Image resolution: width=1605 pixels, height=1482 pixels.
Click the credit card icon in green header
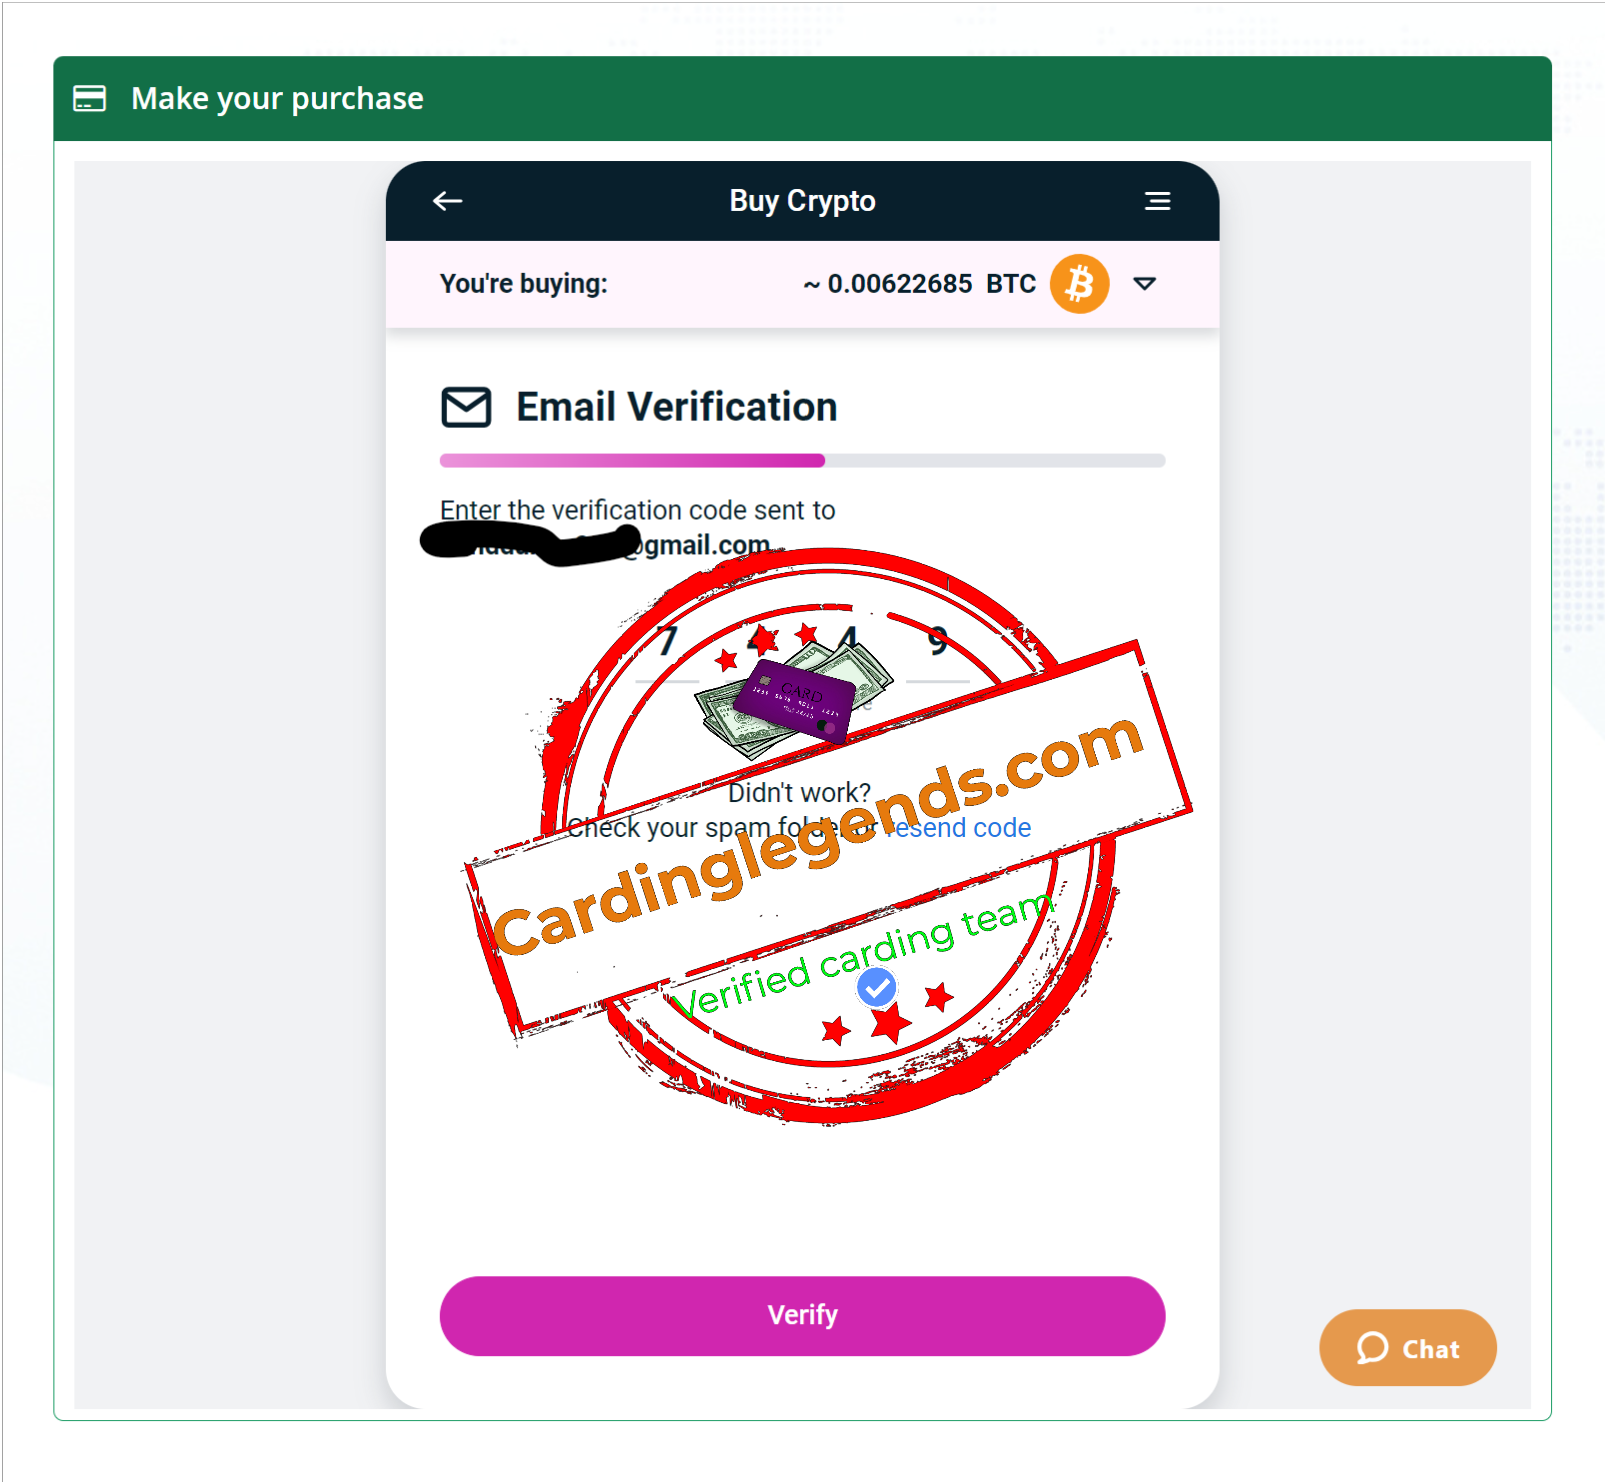tap(90, 98)
